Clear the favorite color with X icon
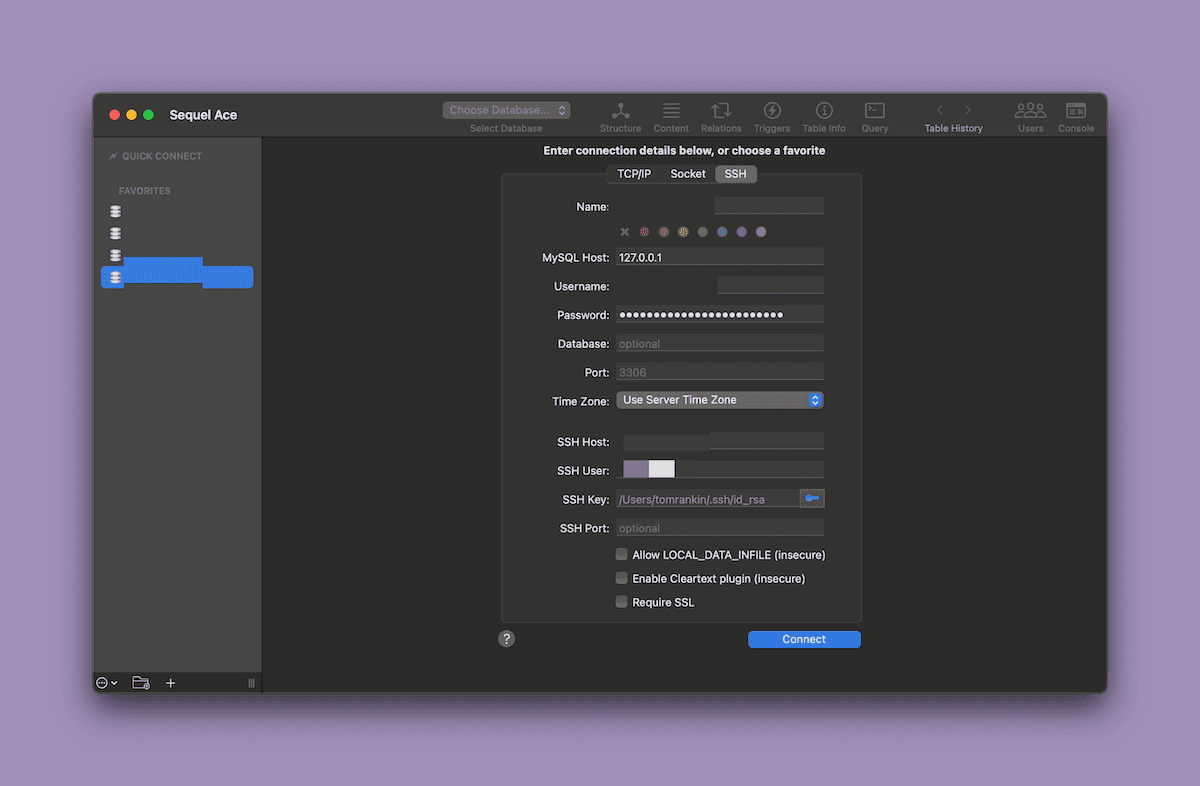Image resolution: width=1200 pixels, height=786 pixels. pos(625,232)
